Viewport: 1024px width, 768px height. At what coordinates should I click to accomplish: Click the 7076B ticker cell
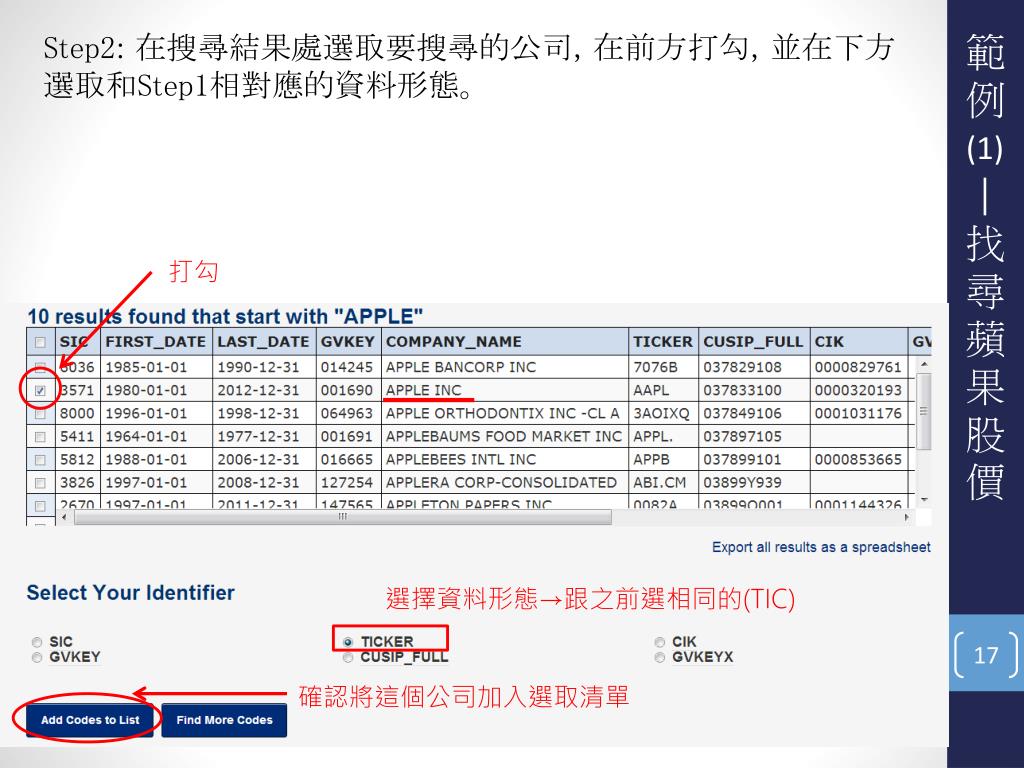click(x=663, y=367)
